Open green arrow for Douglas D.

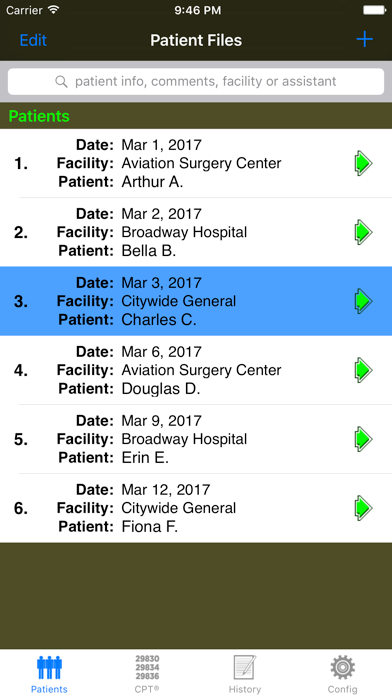(x=363, y=370)
